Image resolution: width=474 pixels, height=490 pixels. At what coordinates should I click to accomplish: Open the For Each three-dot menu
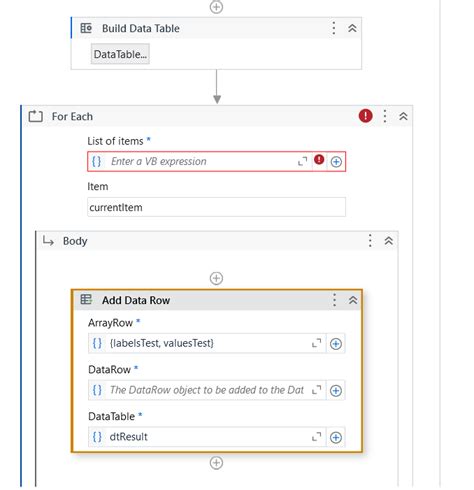point(385,116)
